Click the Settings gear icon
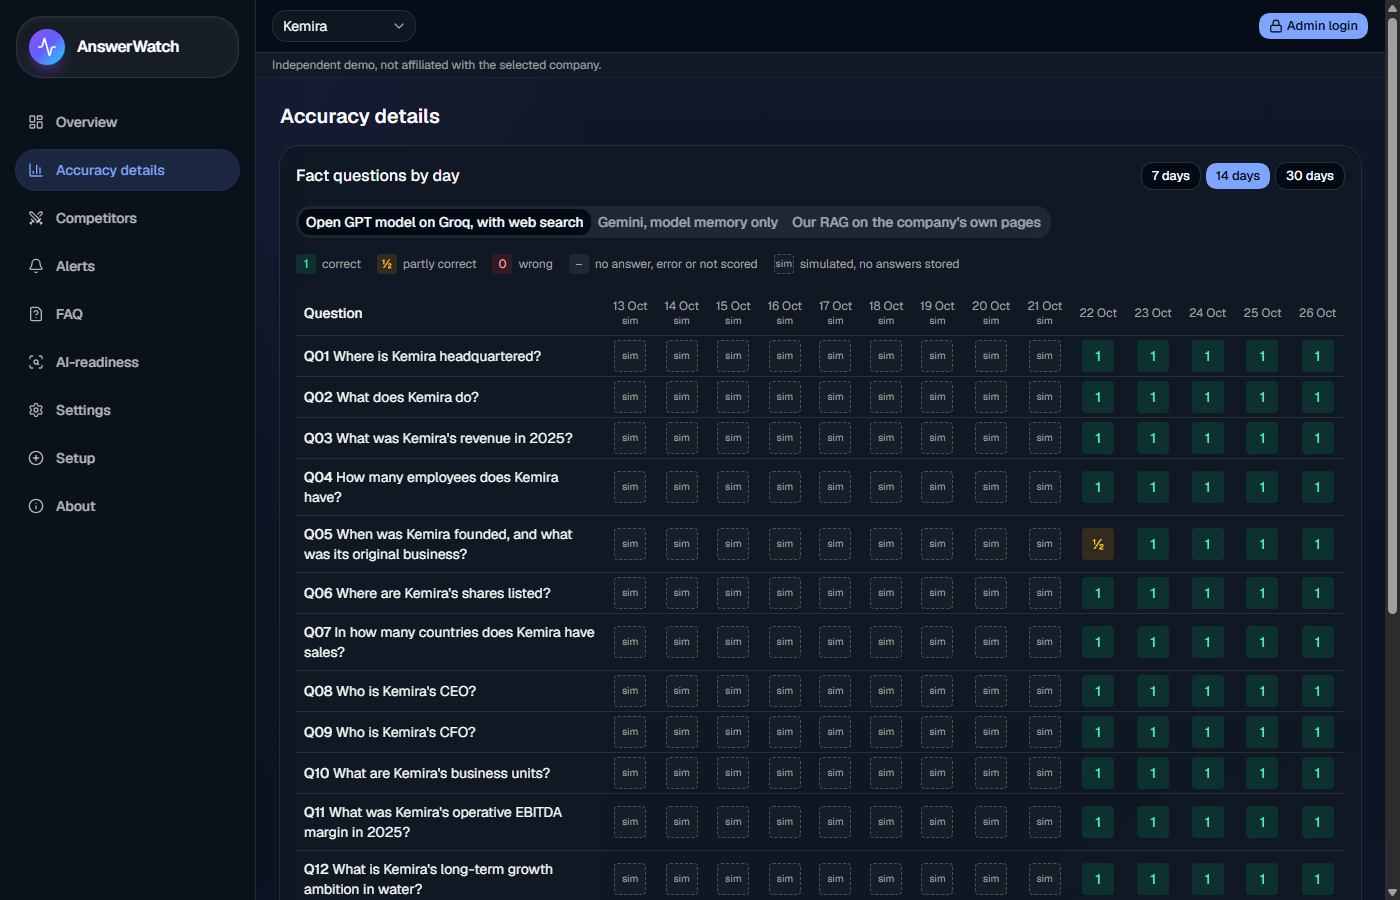 click(x=36, y=410)
